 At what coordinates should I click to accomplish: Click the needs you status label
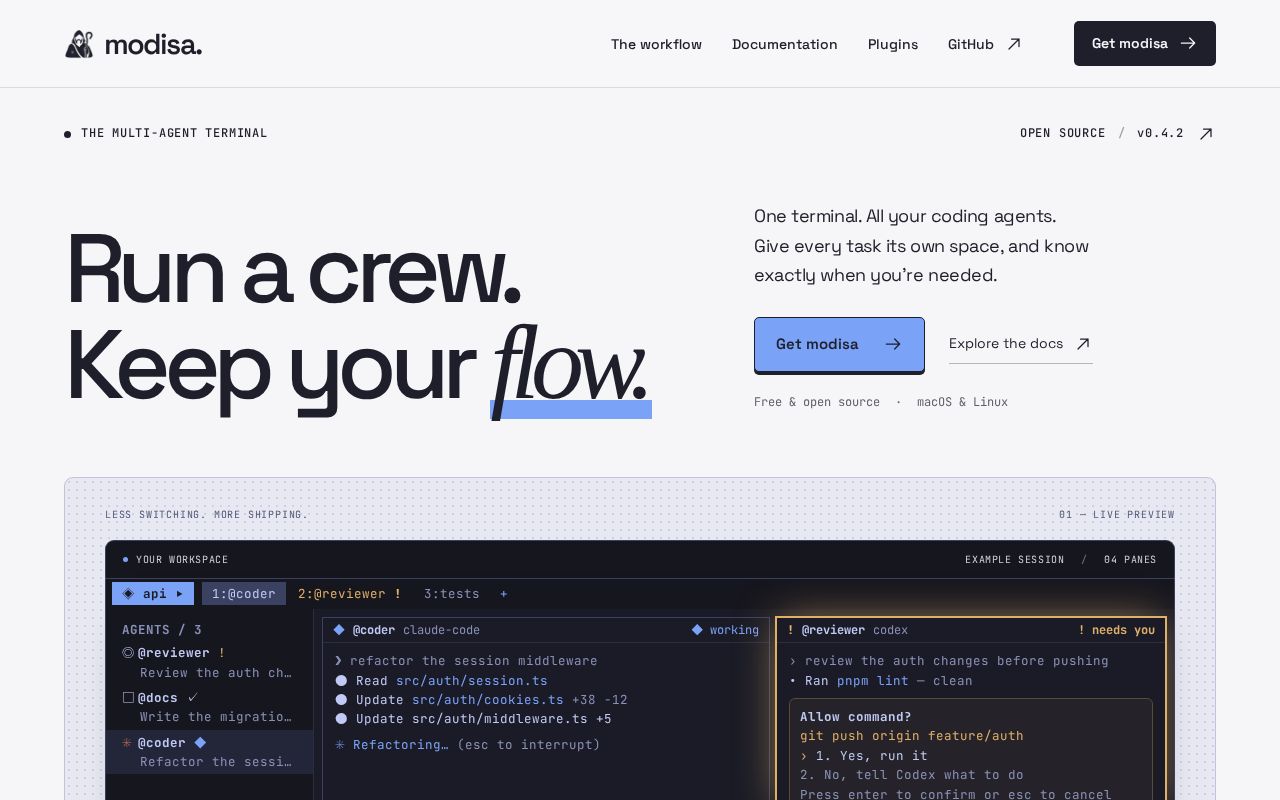coord(1116,630)
